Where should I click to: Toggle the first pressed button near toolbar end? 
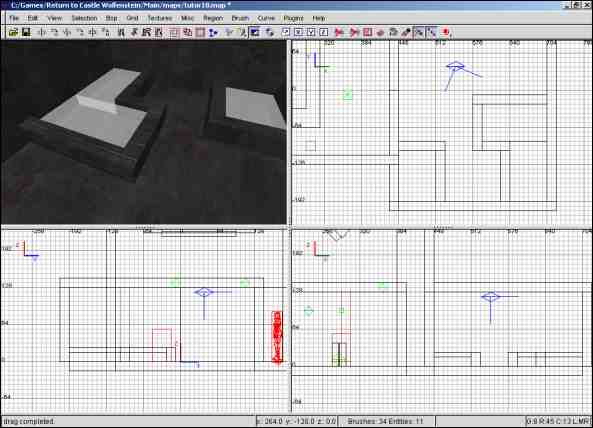tap(419, 33)
